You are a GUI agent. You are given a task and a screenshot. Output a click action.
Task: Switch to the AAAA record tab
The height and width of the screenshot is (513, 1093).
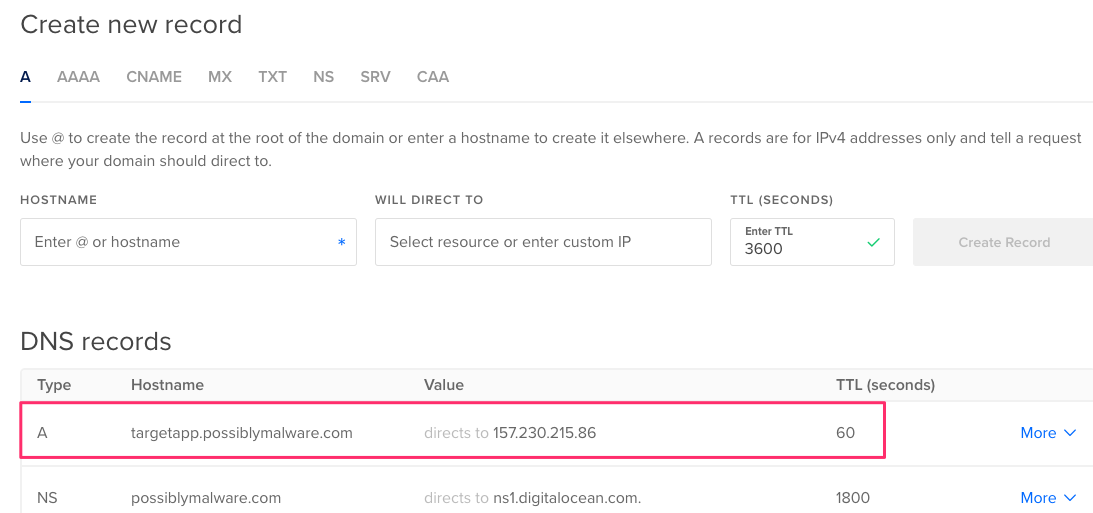point(78,77)
